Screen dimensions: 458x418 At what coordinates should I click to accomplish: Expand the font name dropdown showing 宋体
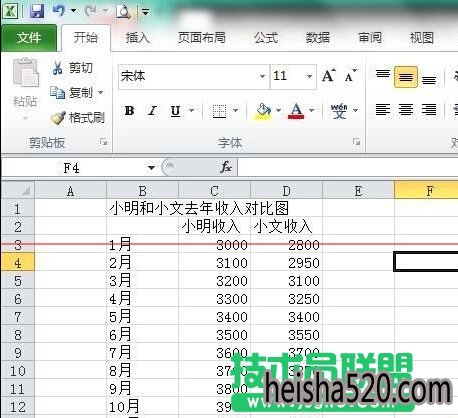pyautogui.click(x=262, y=76)
